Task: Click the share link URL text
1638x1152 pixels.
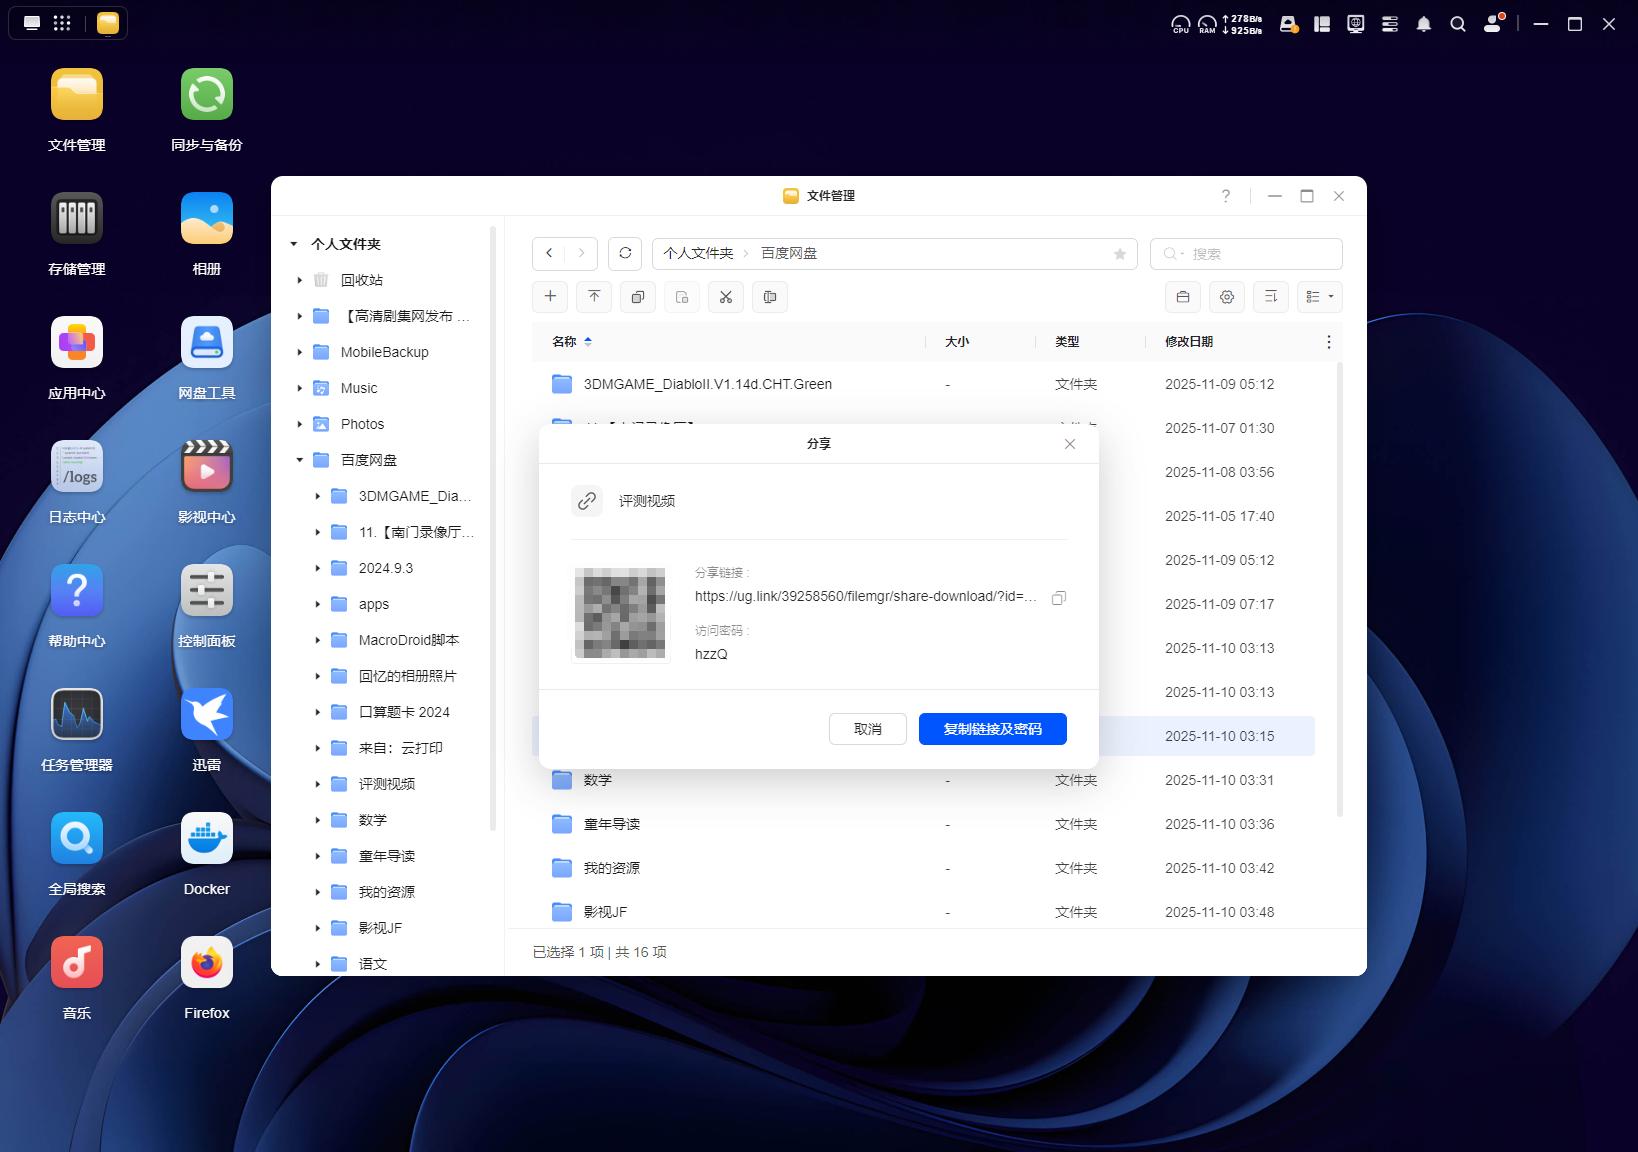Action: coord(866,597)
